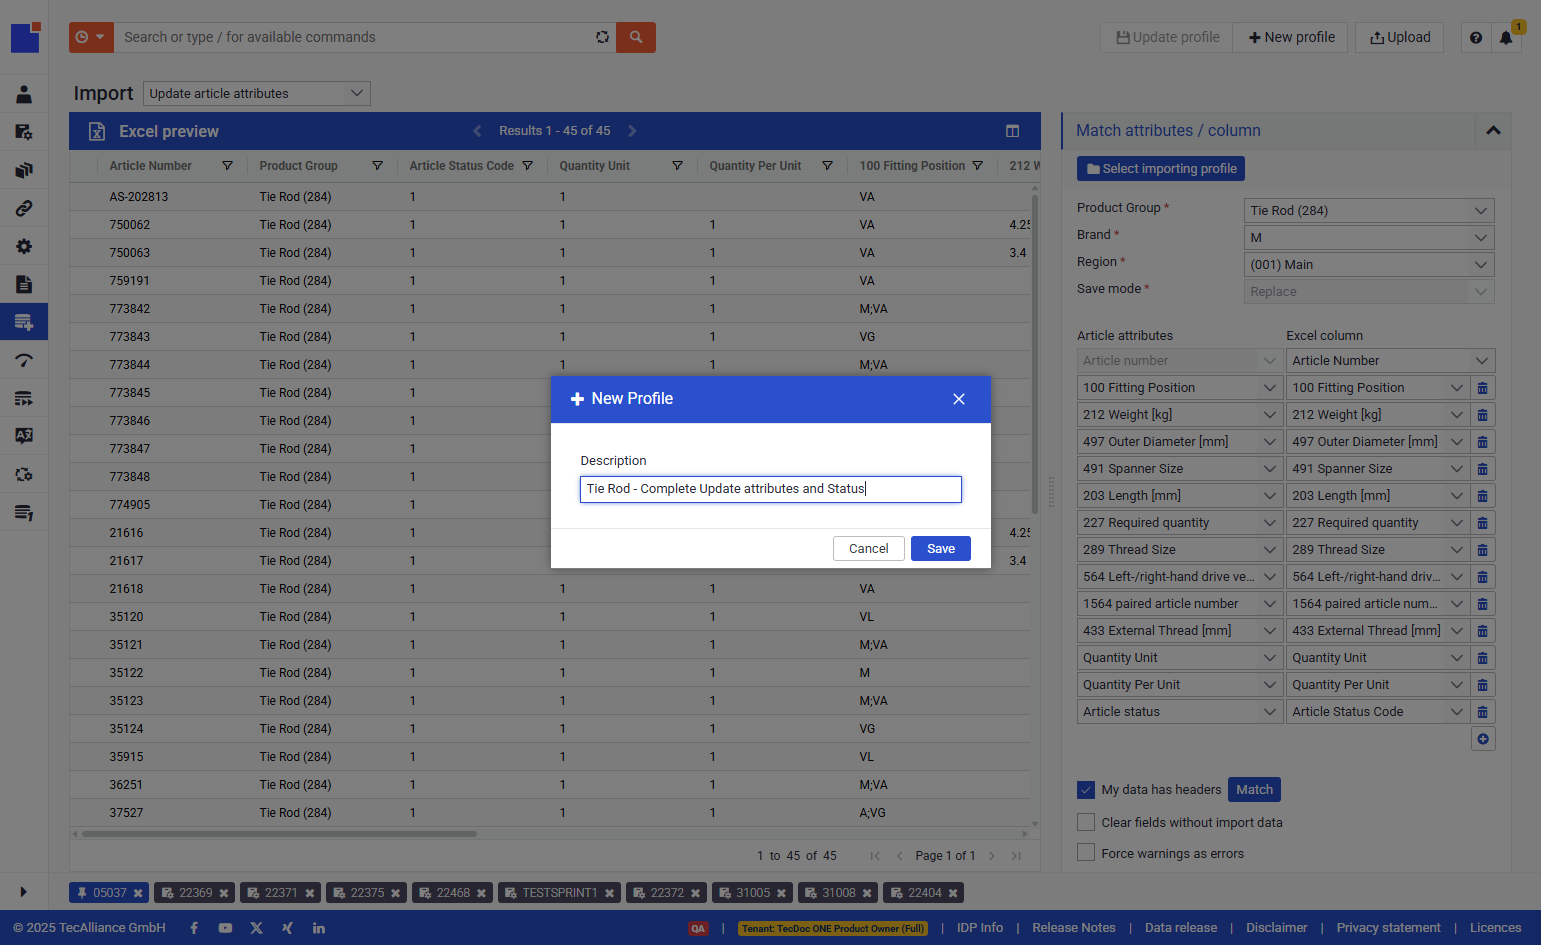Viewport: 1541px width, 945px height.
Task: Delete the Quantity Unit mapping
Action: click(1483, 657)
